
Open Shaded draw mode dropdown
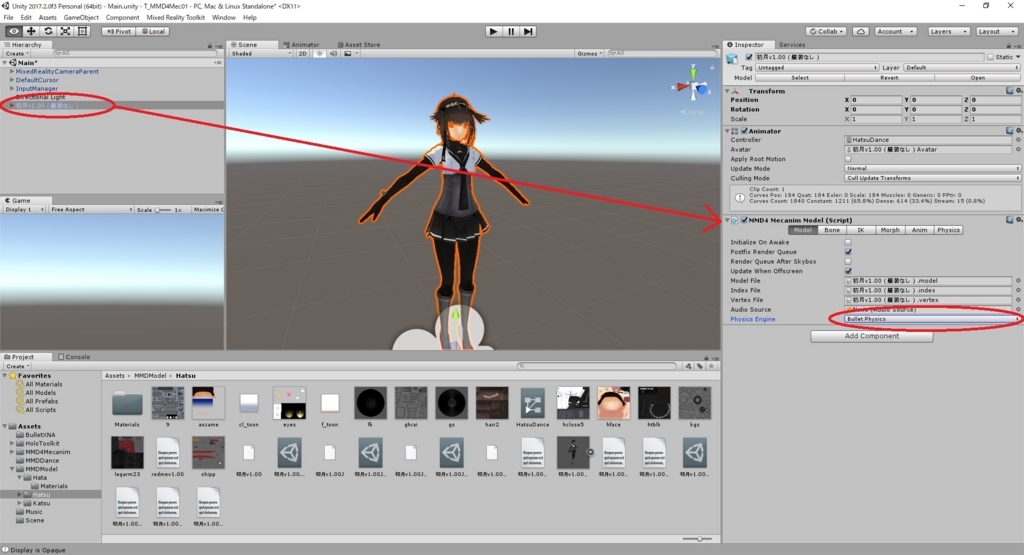coord(261,54)
